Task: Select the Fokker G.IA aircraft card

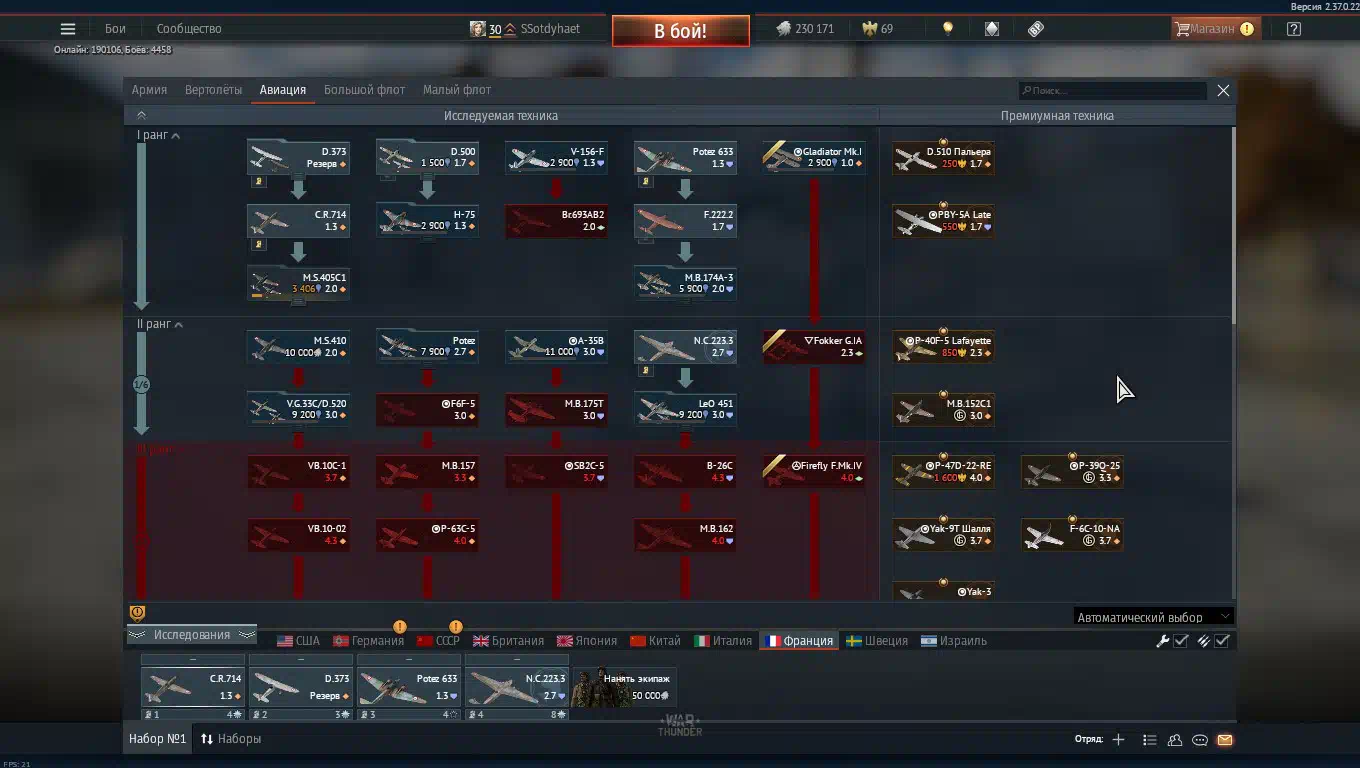Action: coord(814,346)
